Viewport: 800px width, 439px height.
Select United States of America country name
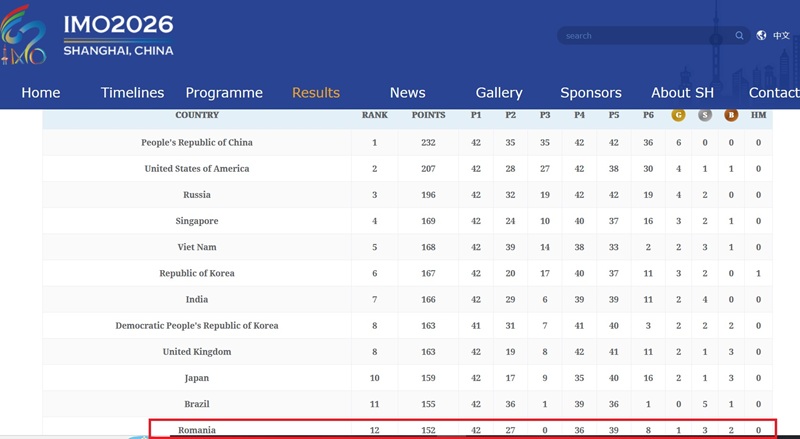[197, 168]
